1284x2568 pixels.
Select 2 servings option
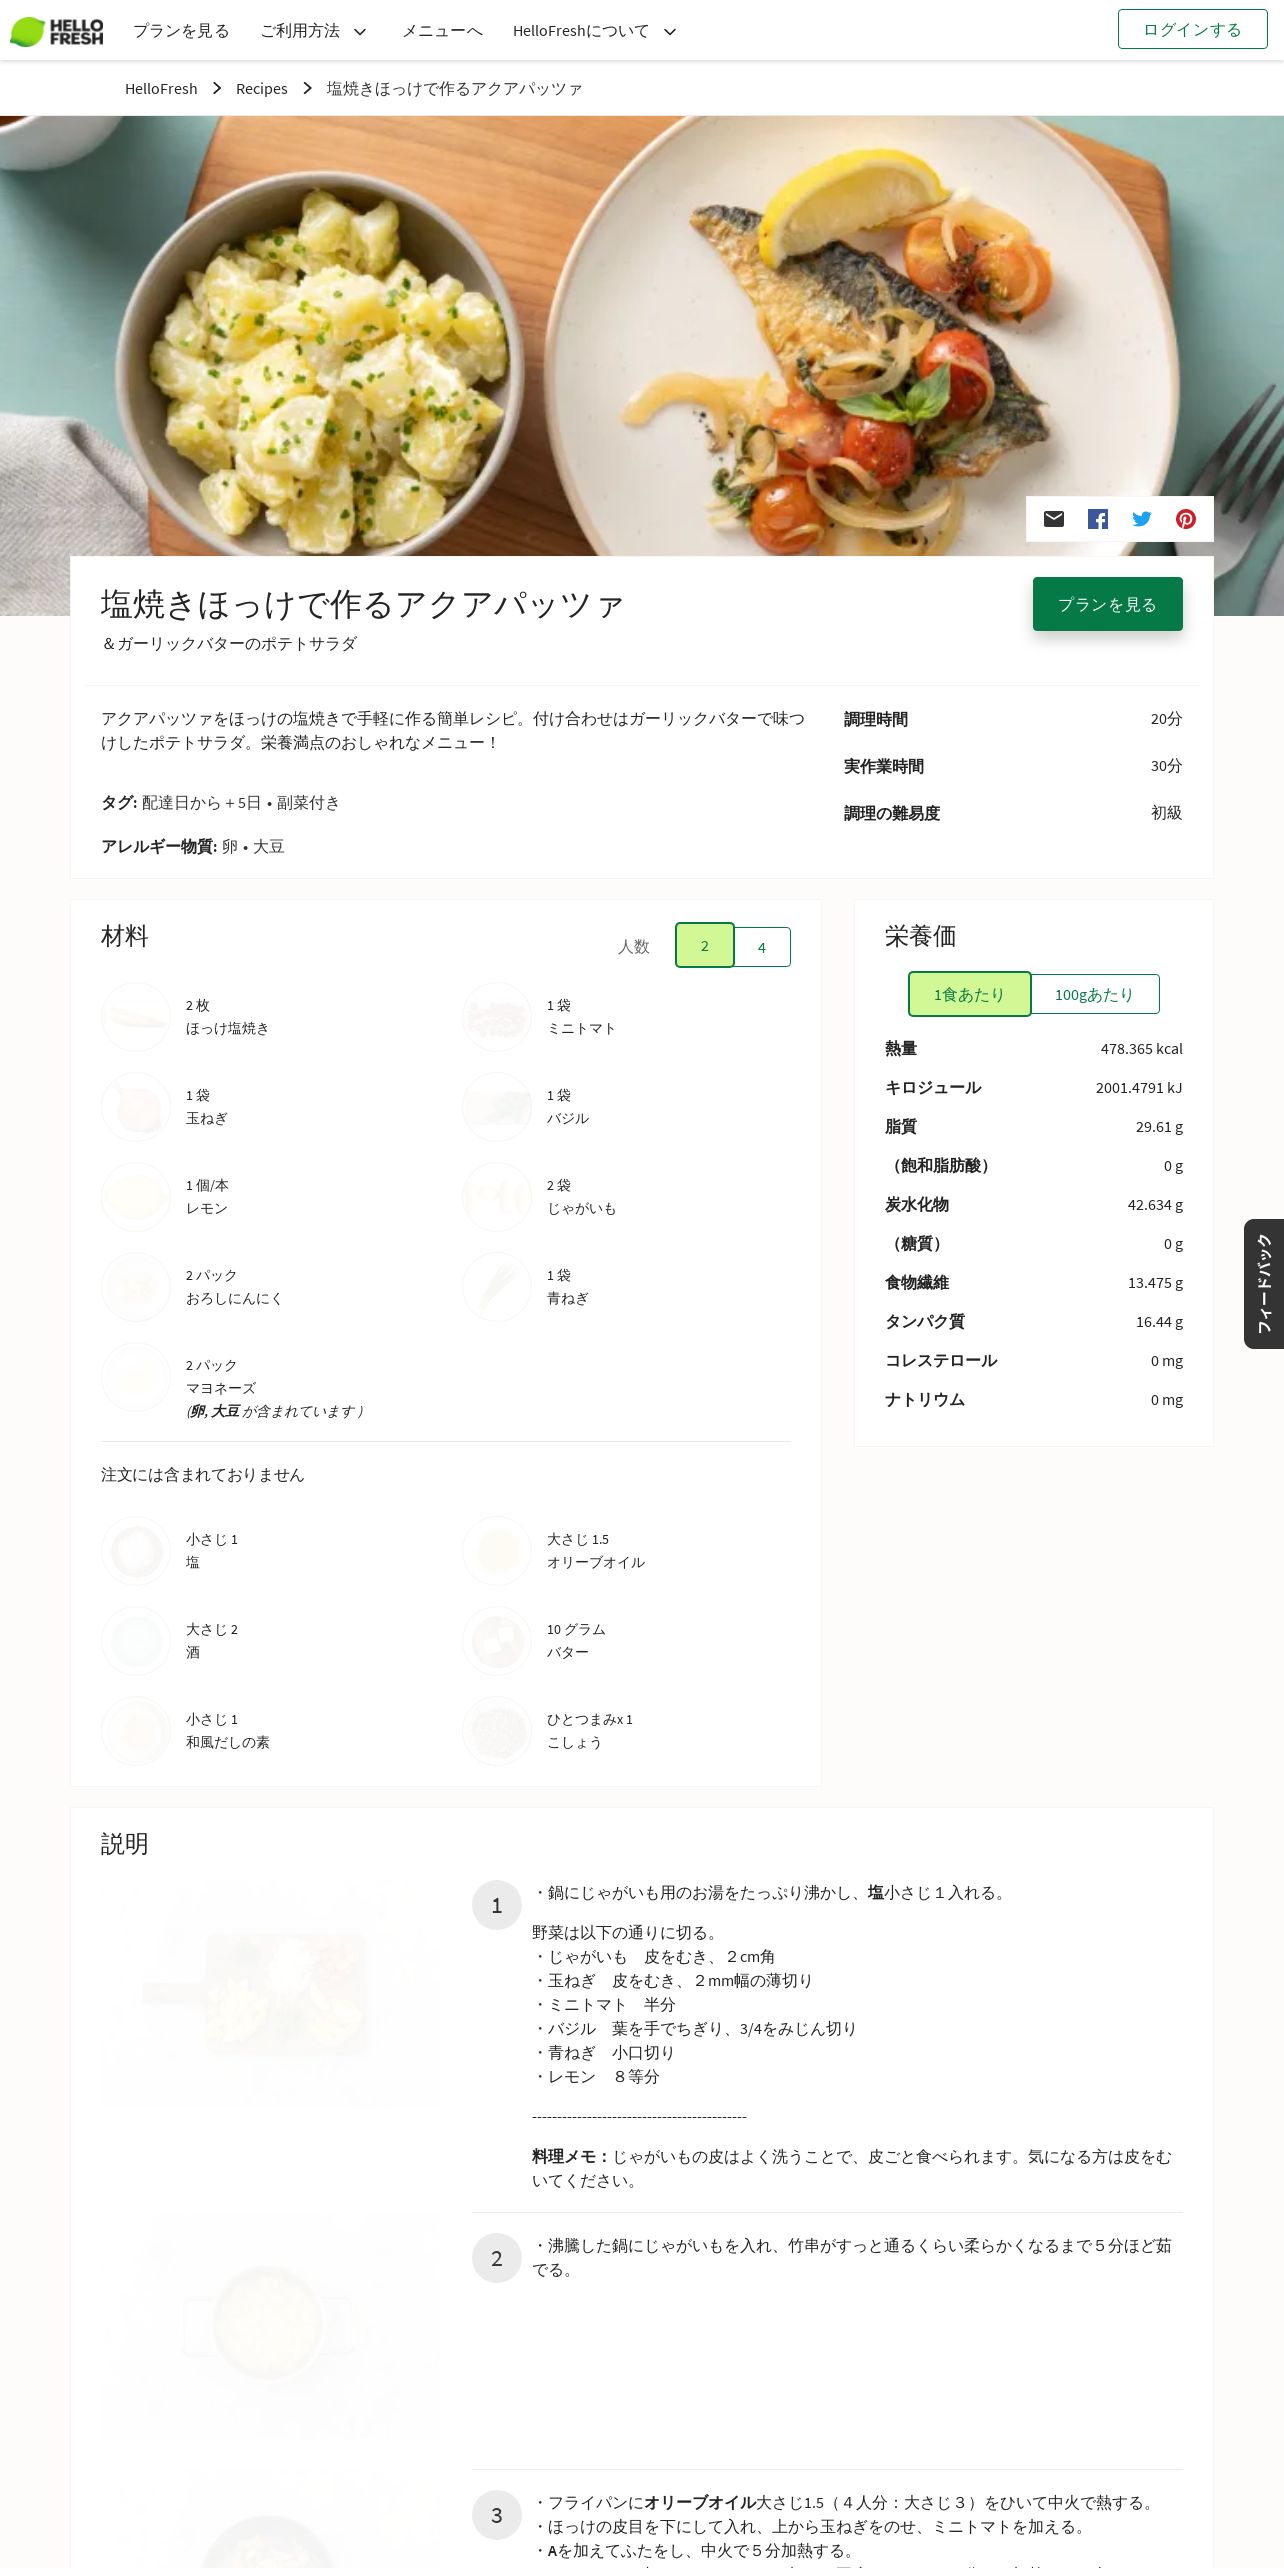[x=705, y=945]
